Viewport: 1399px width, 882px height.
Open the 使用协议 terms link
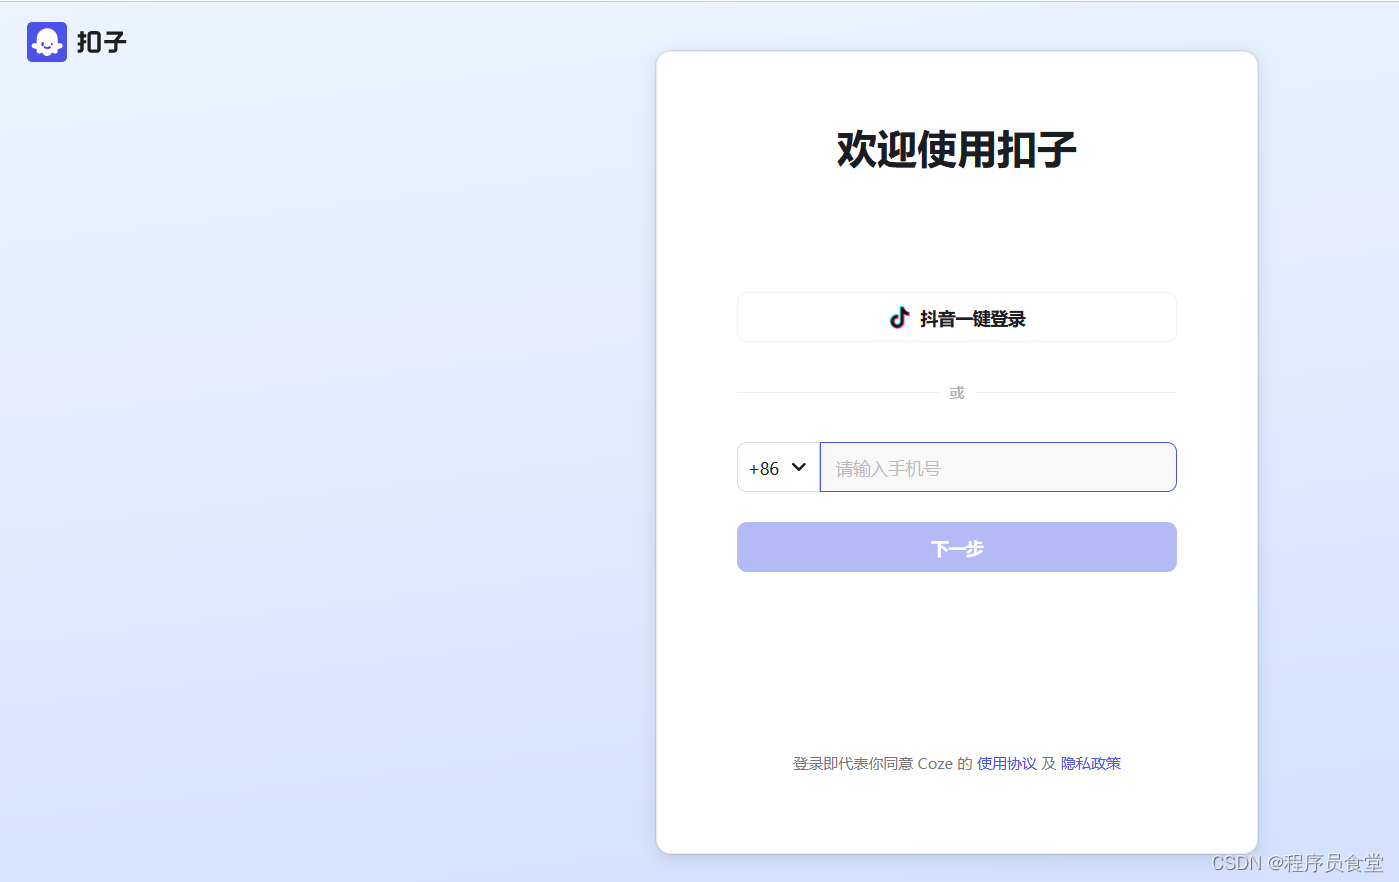pyautogui.click(x=1007, y=763)
